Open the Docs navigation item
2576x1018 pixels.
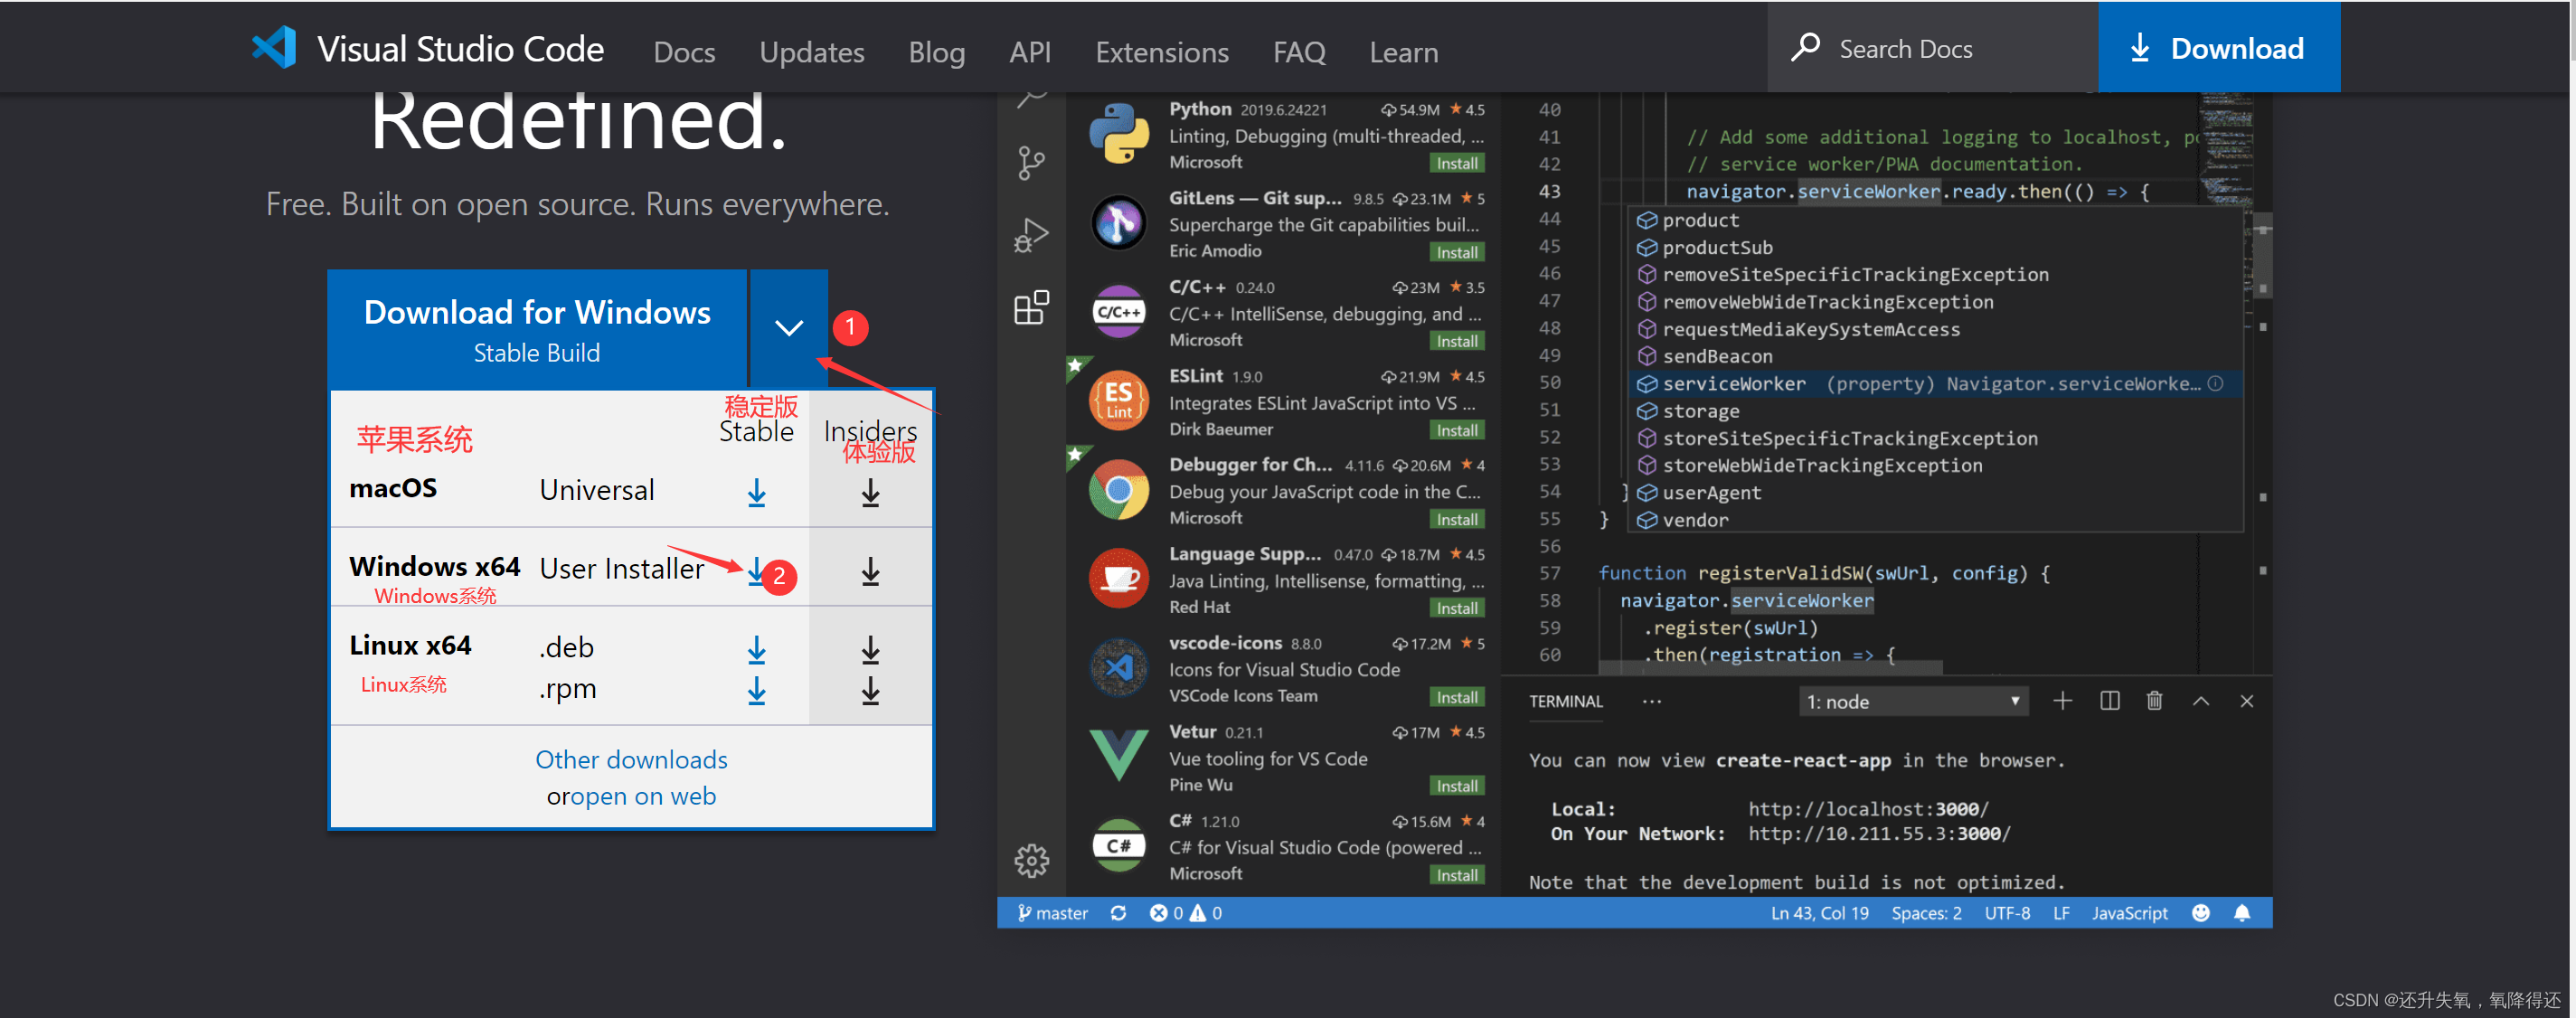coord(684,52)
